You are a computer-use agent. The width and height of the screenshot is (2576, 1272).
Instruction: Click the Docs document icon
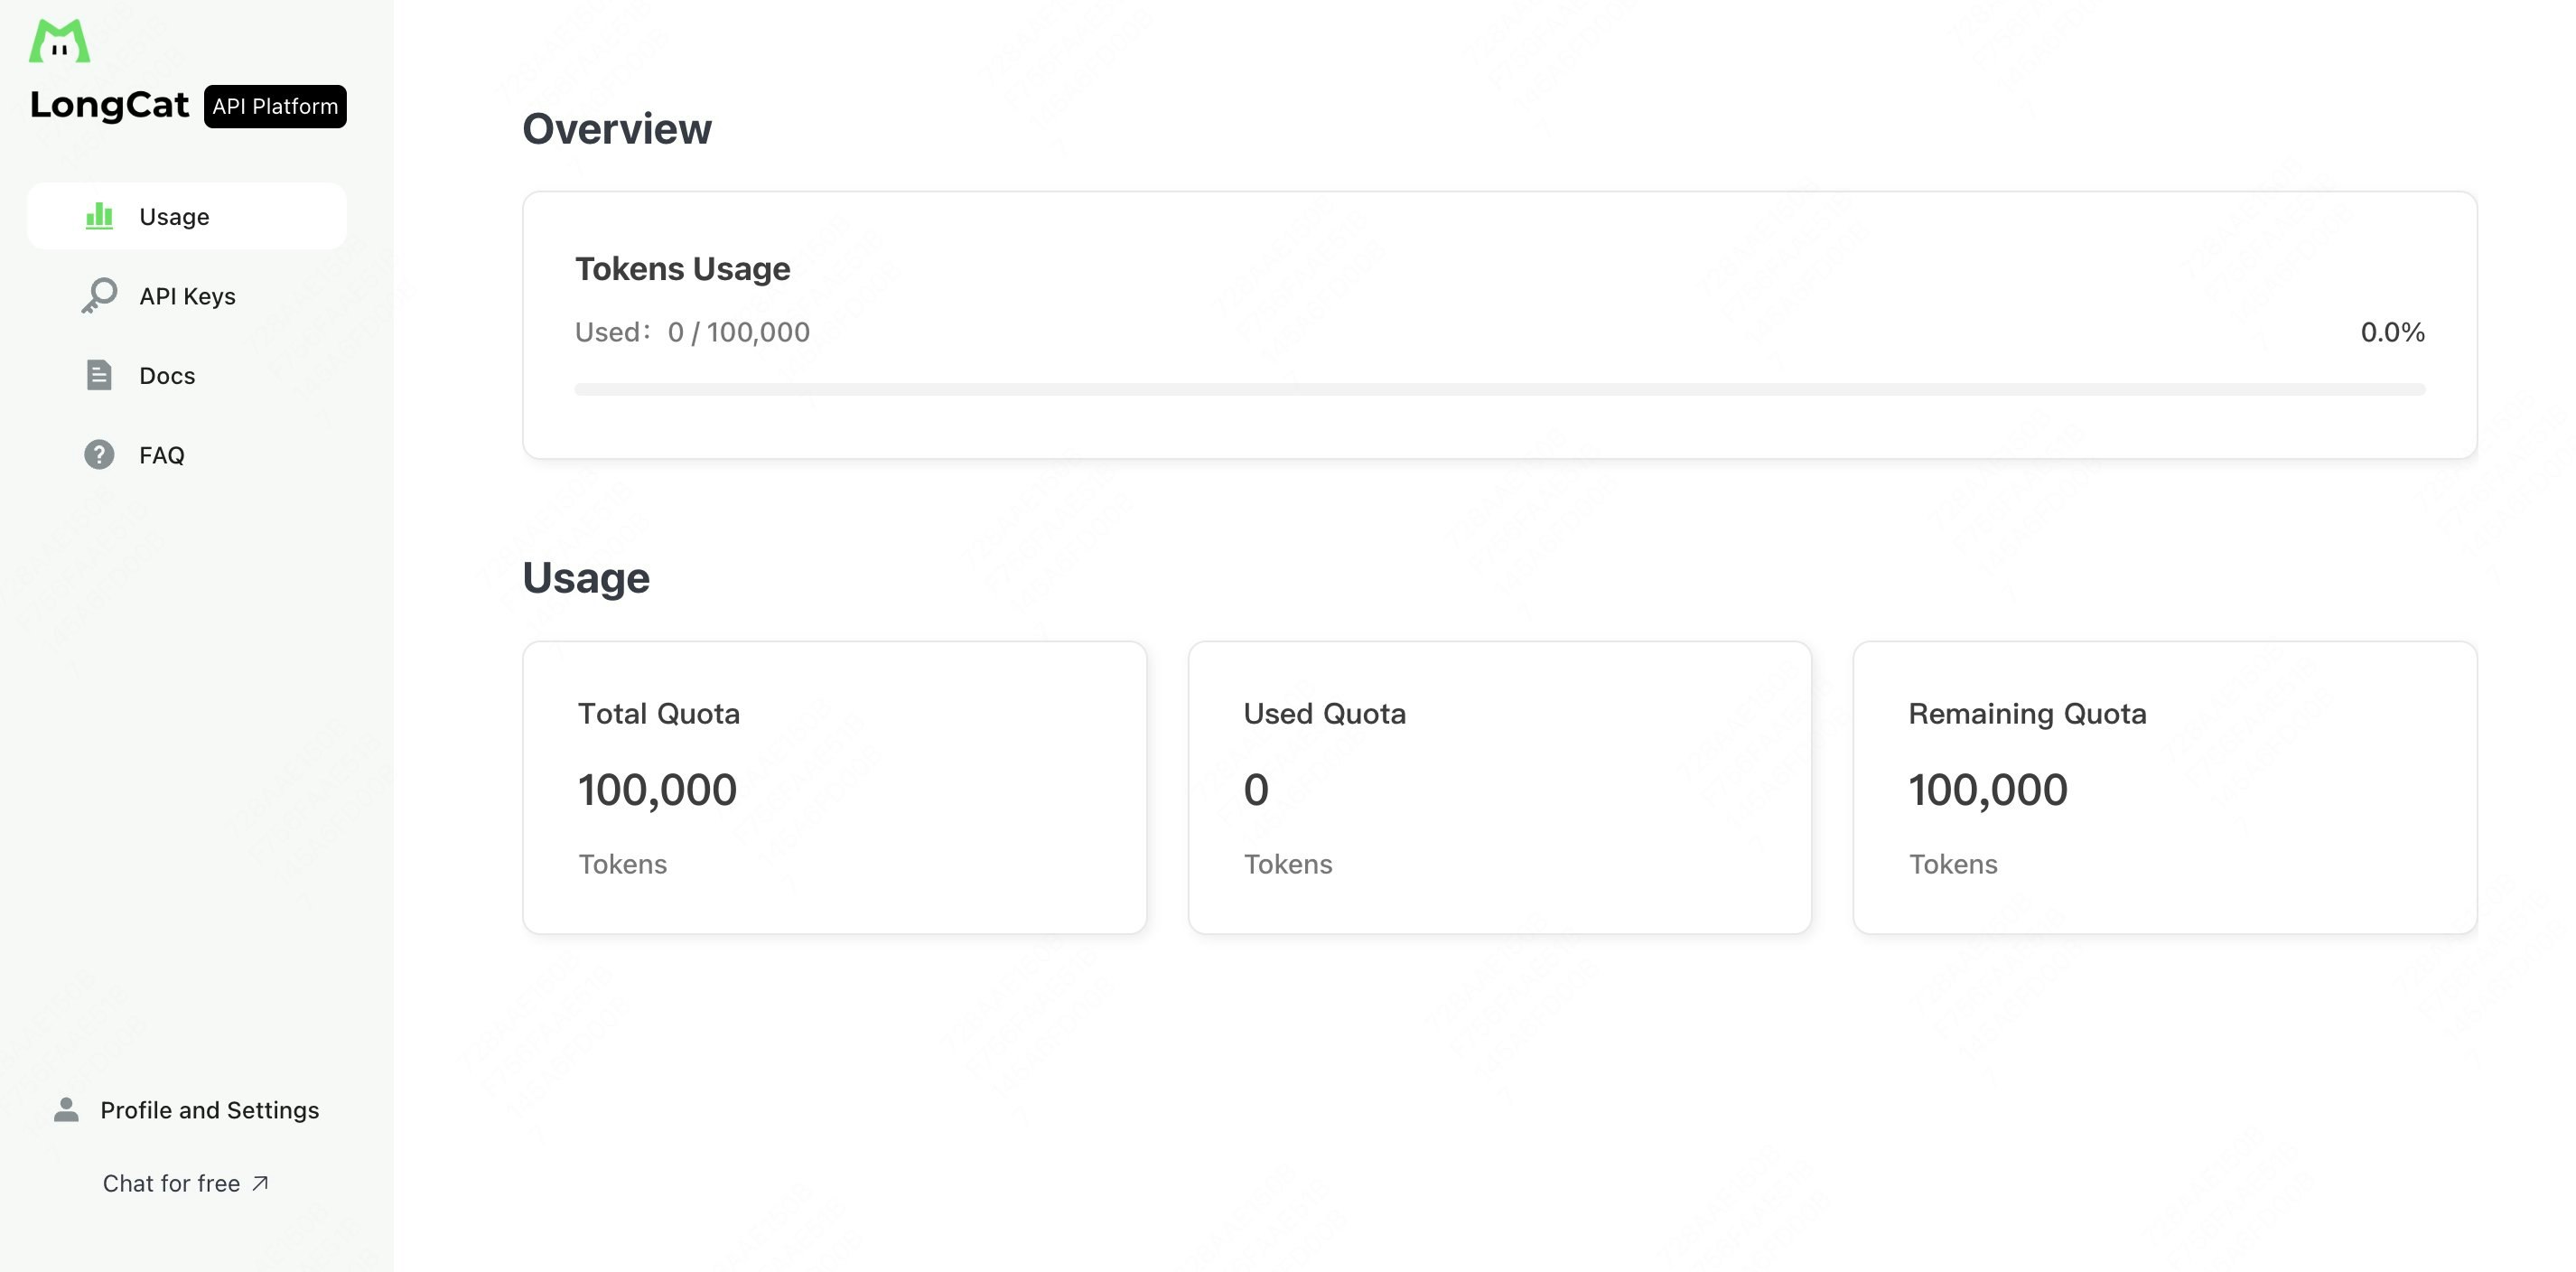tap(99, 375)
